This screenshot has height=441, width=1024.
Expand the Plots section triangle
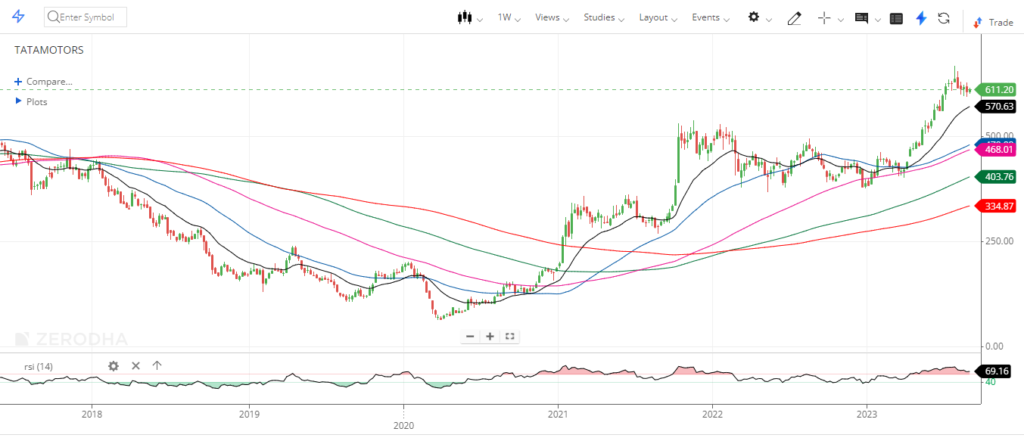tap(18, 101)
